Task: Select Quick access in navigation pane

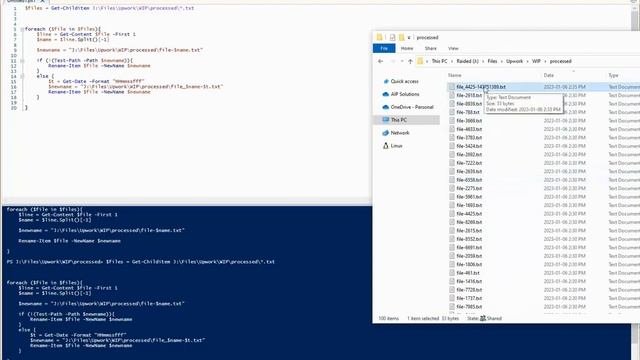Action: pyautogui.click(x=404, y=81)
